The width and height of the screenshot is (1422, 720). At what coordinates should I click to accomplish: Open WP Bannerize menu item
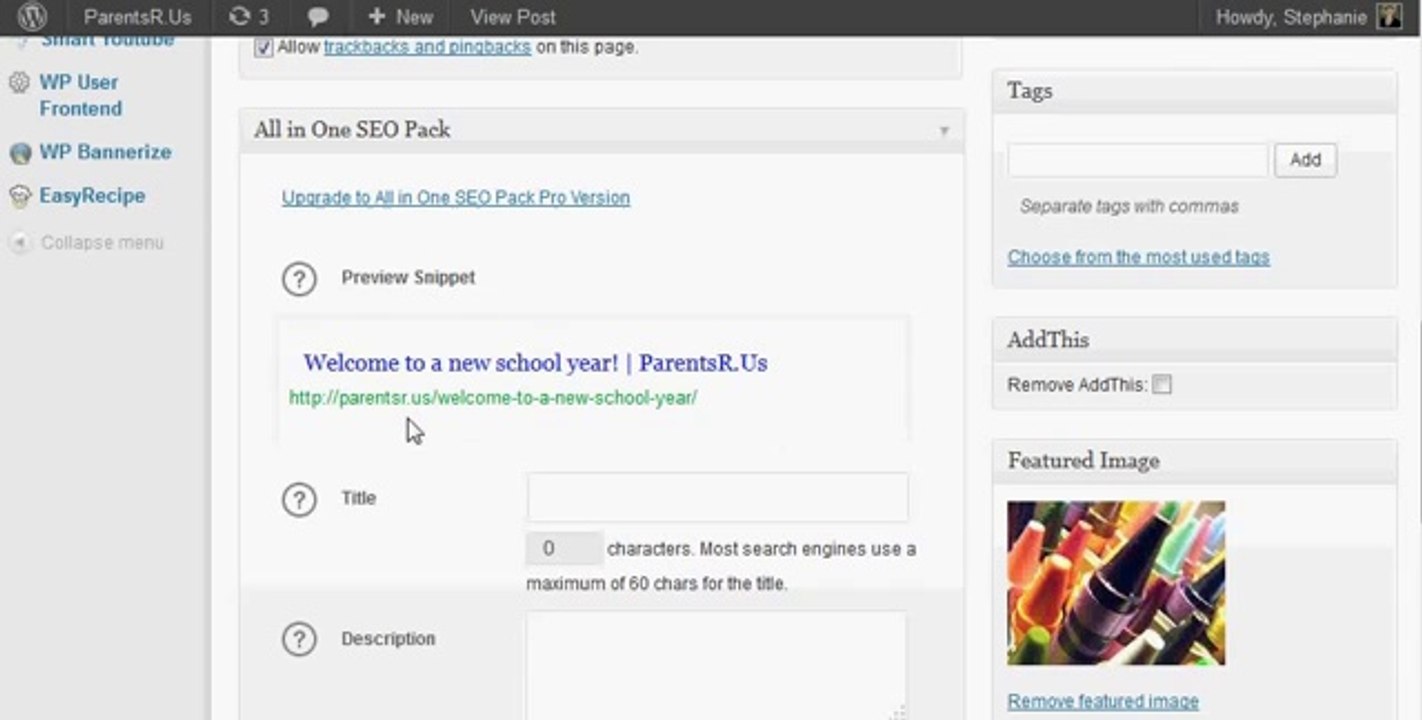tap(105, 152)
